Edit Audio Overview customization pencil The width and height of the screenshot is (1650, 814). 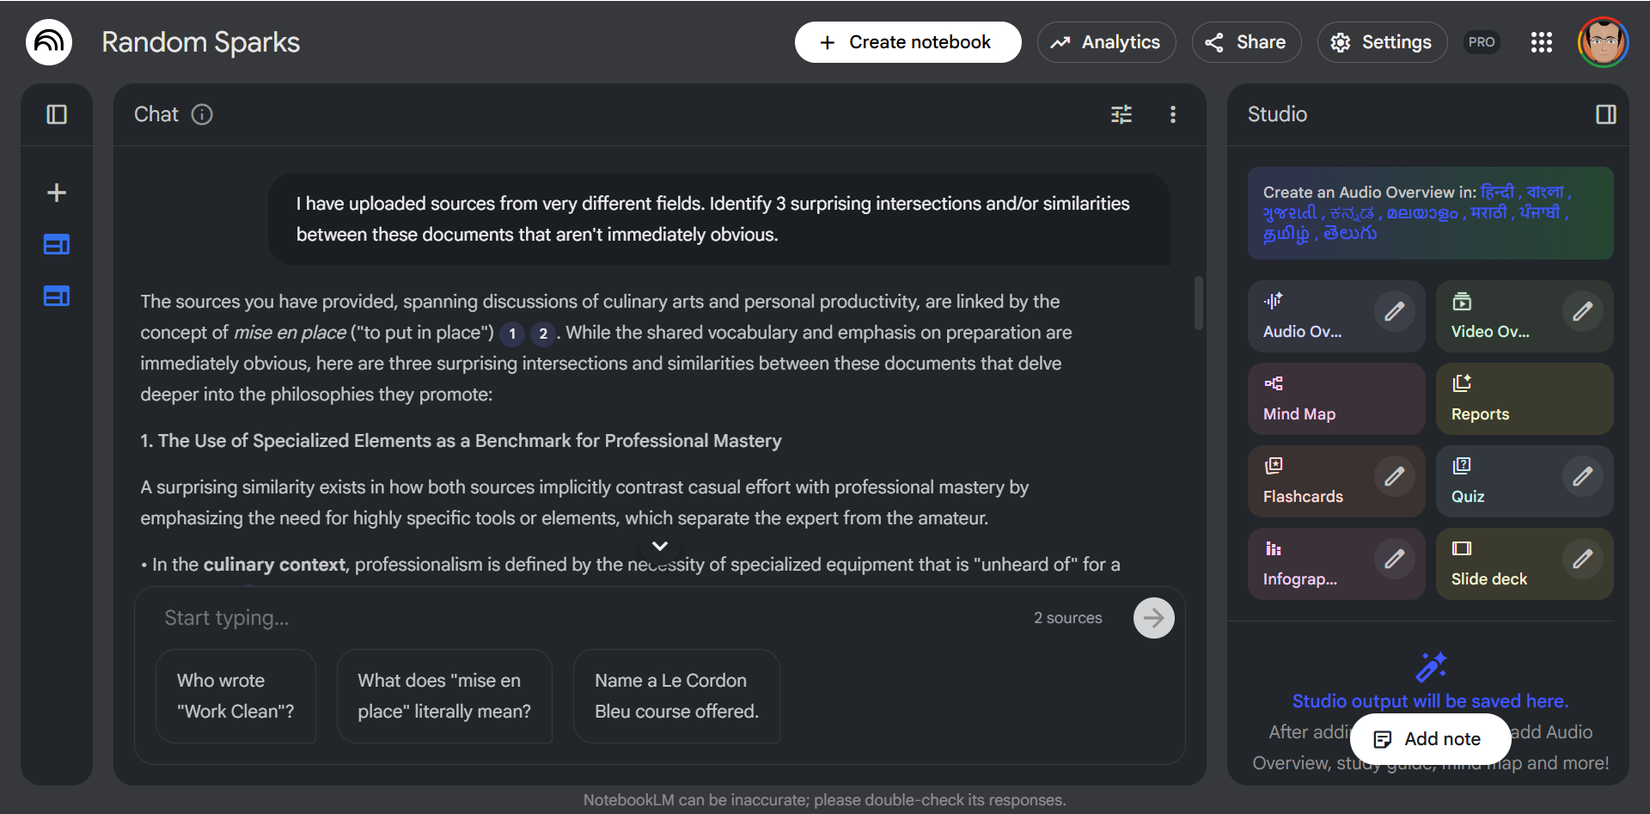[1394, 312]
